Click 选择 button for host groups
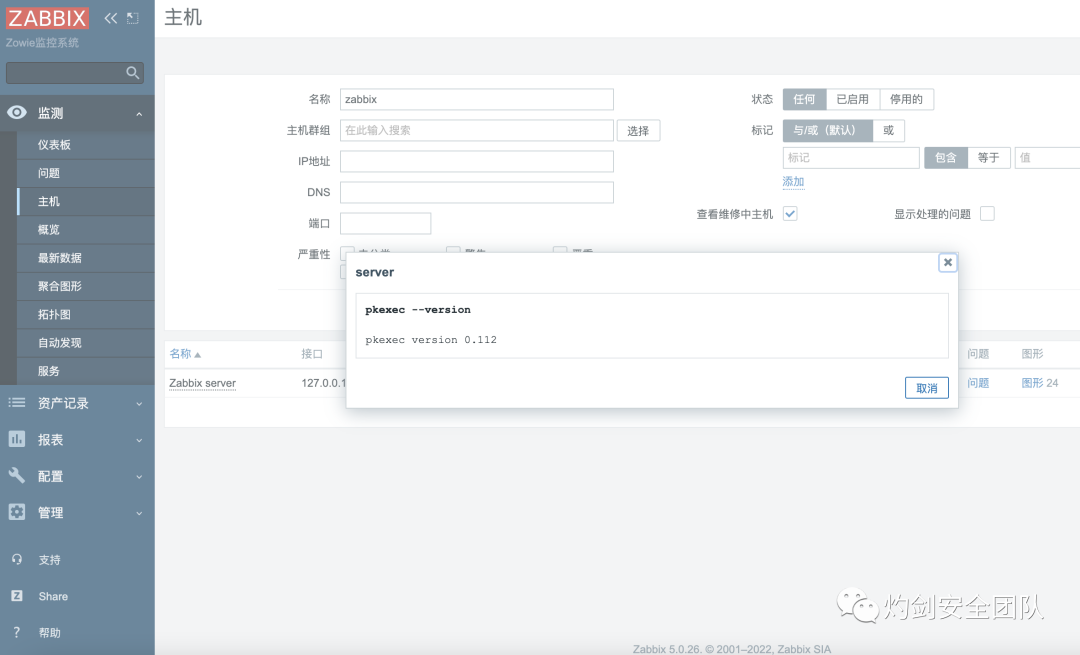1080x655 pixels. 638,130
